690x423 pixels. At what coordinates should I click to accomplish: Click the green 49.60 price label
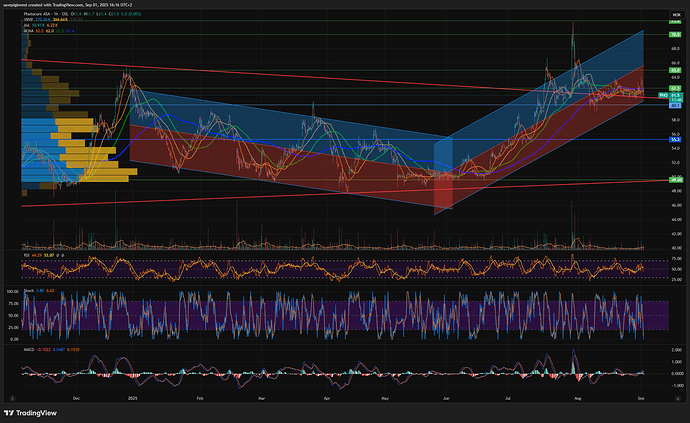point(676,180)
